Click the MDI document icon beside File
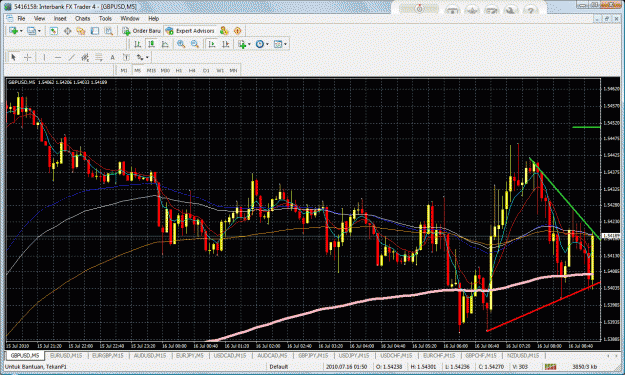This screenshot has height=375, width=625. (10, 18)
